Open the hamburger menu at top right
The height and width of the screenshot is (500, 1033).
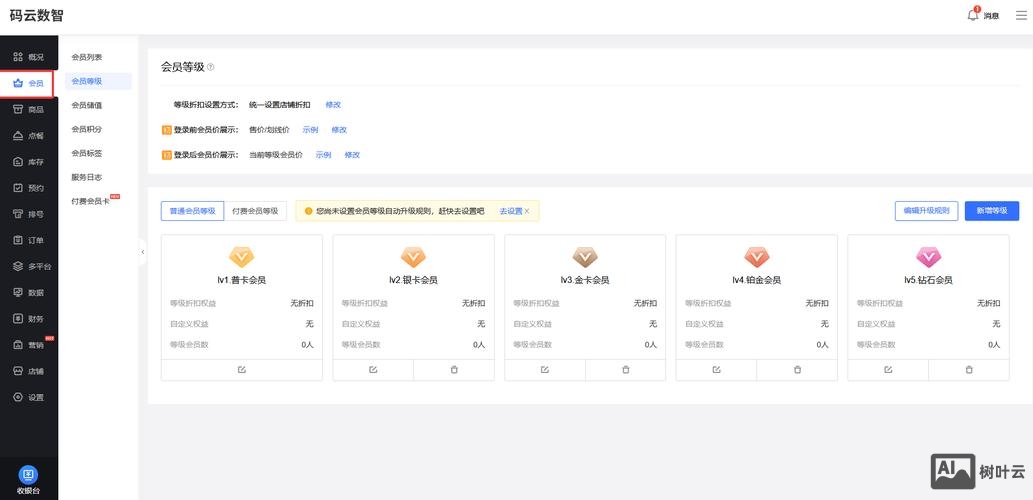pyautogui.click(x=1020, y=15)
